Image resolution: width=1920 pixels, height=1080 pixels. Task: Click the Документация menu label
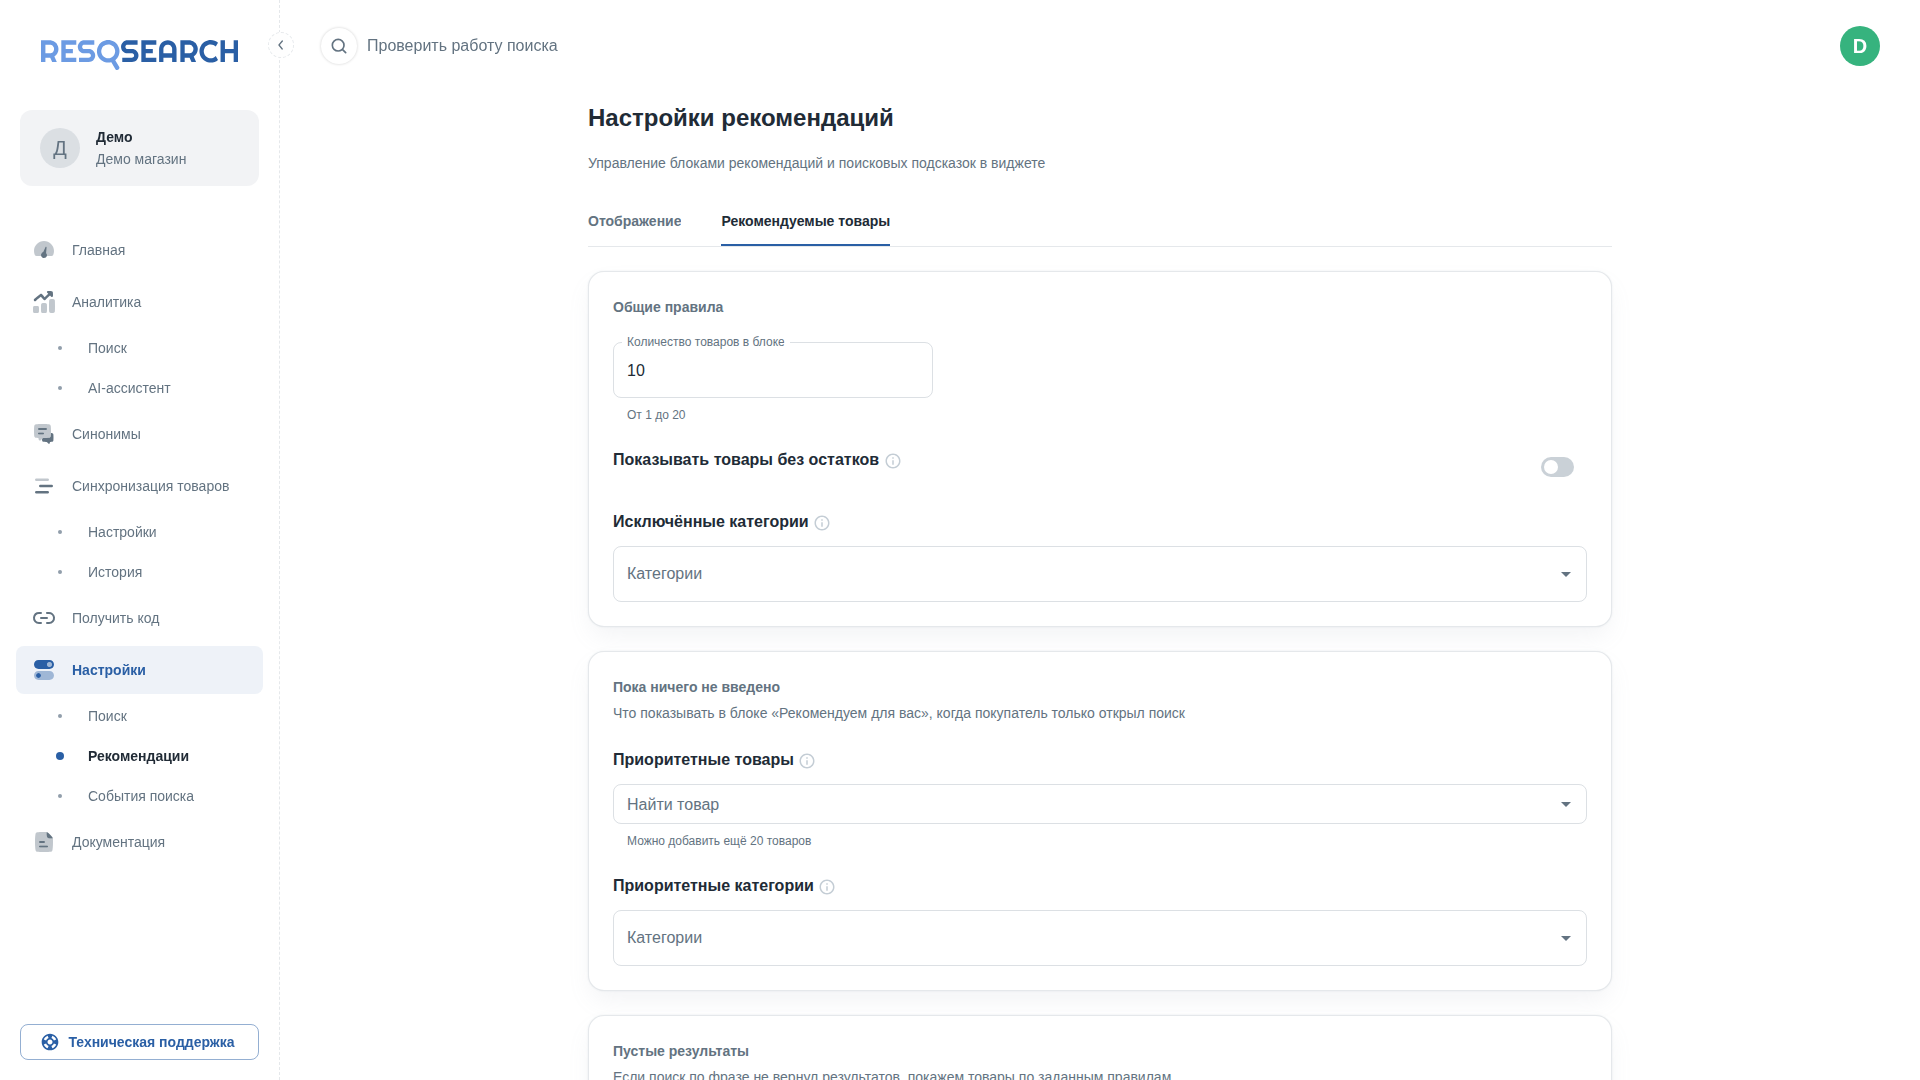click(118, 842)
